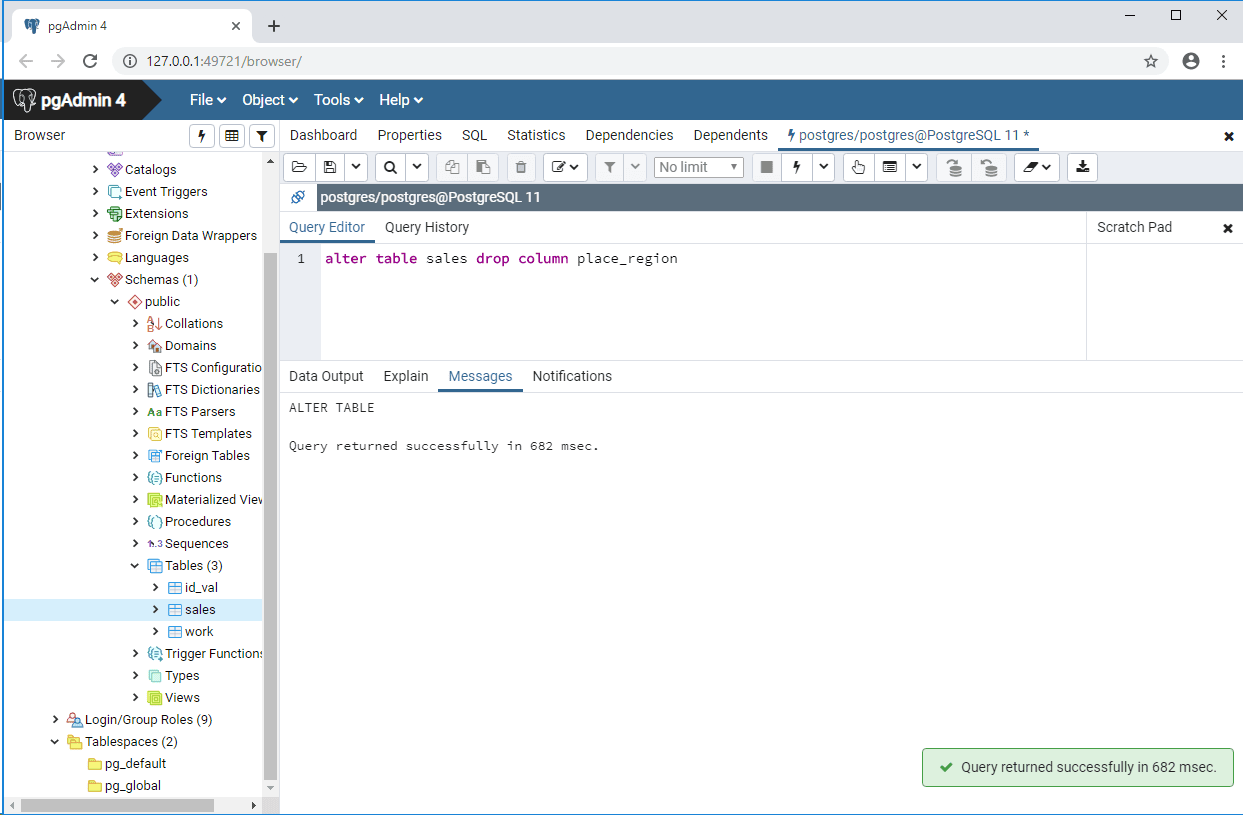
Task: Click the Delete trash icon
Action: (521, 167)
